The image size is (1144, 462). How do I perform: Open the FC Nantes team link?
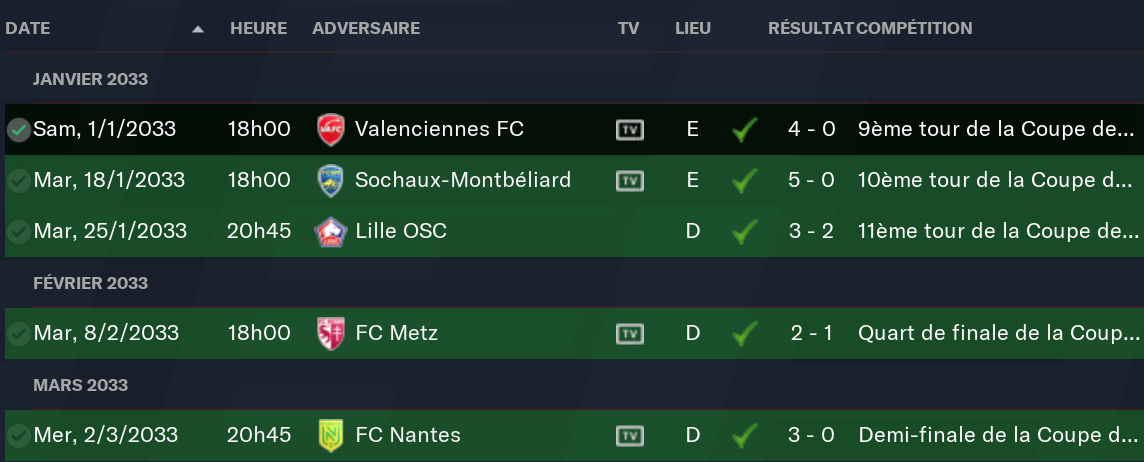pyautogui.click(x=408, y=436)
